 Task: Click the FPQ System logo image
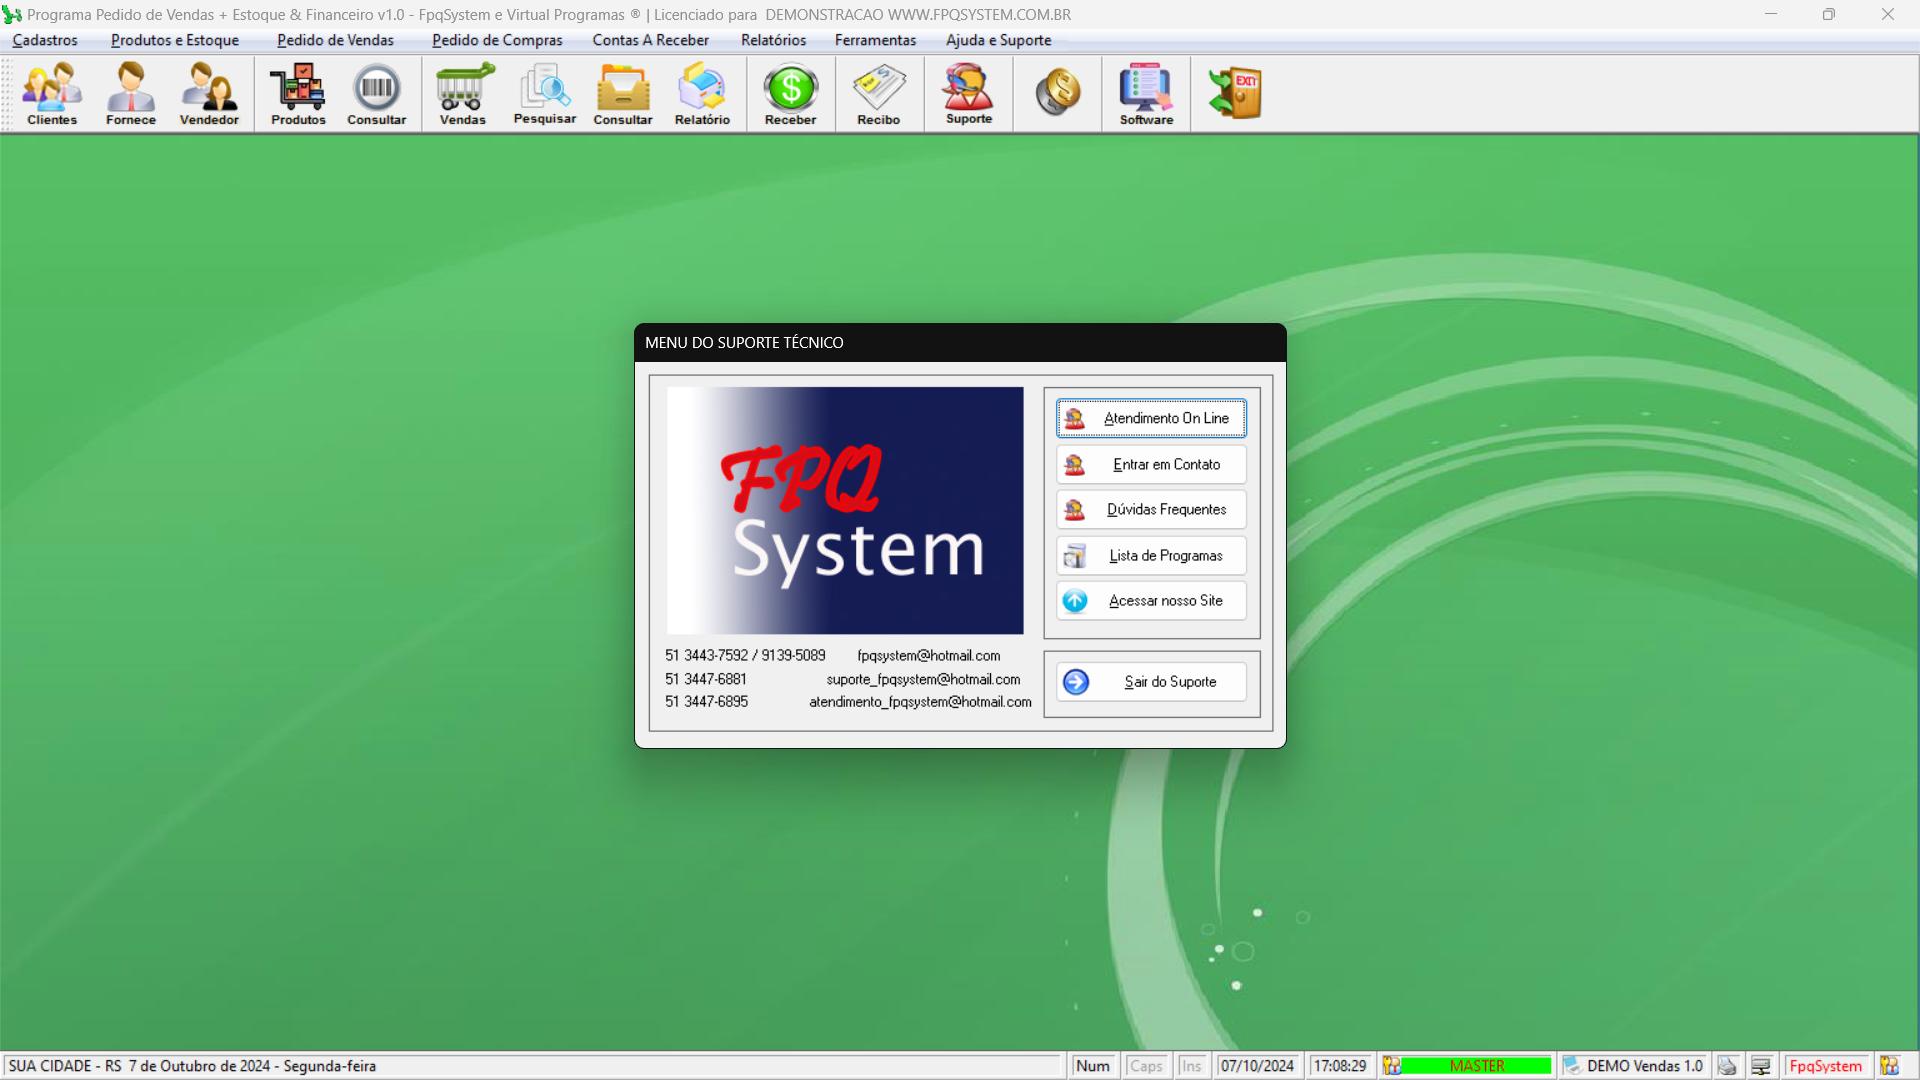point(845,510)
